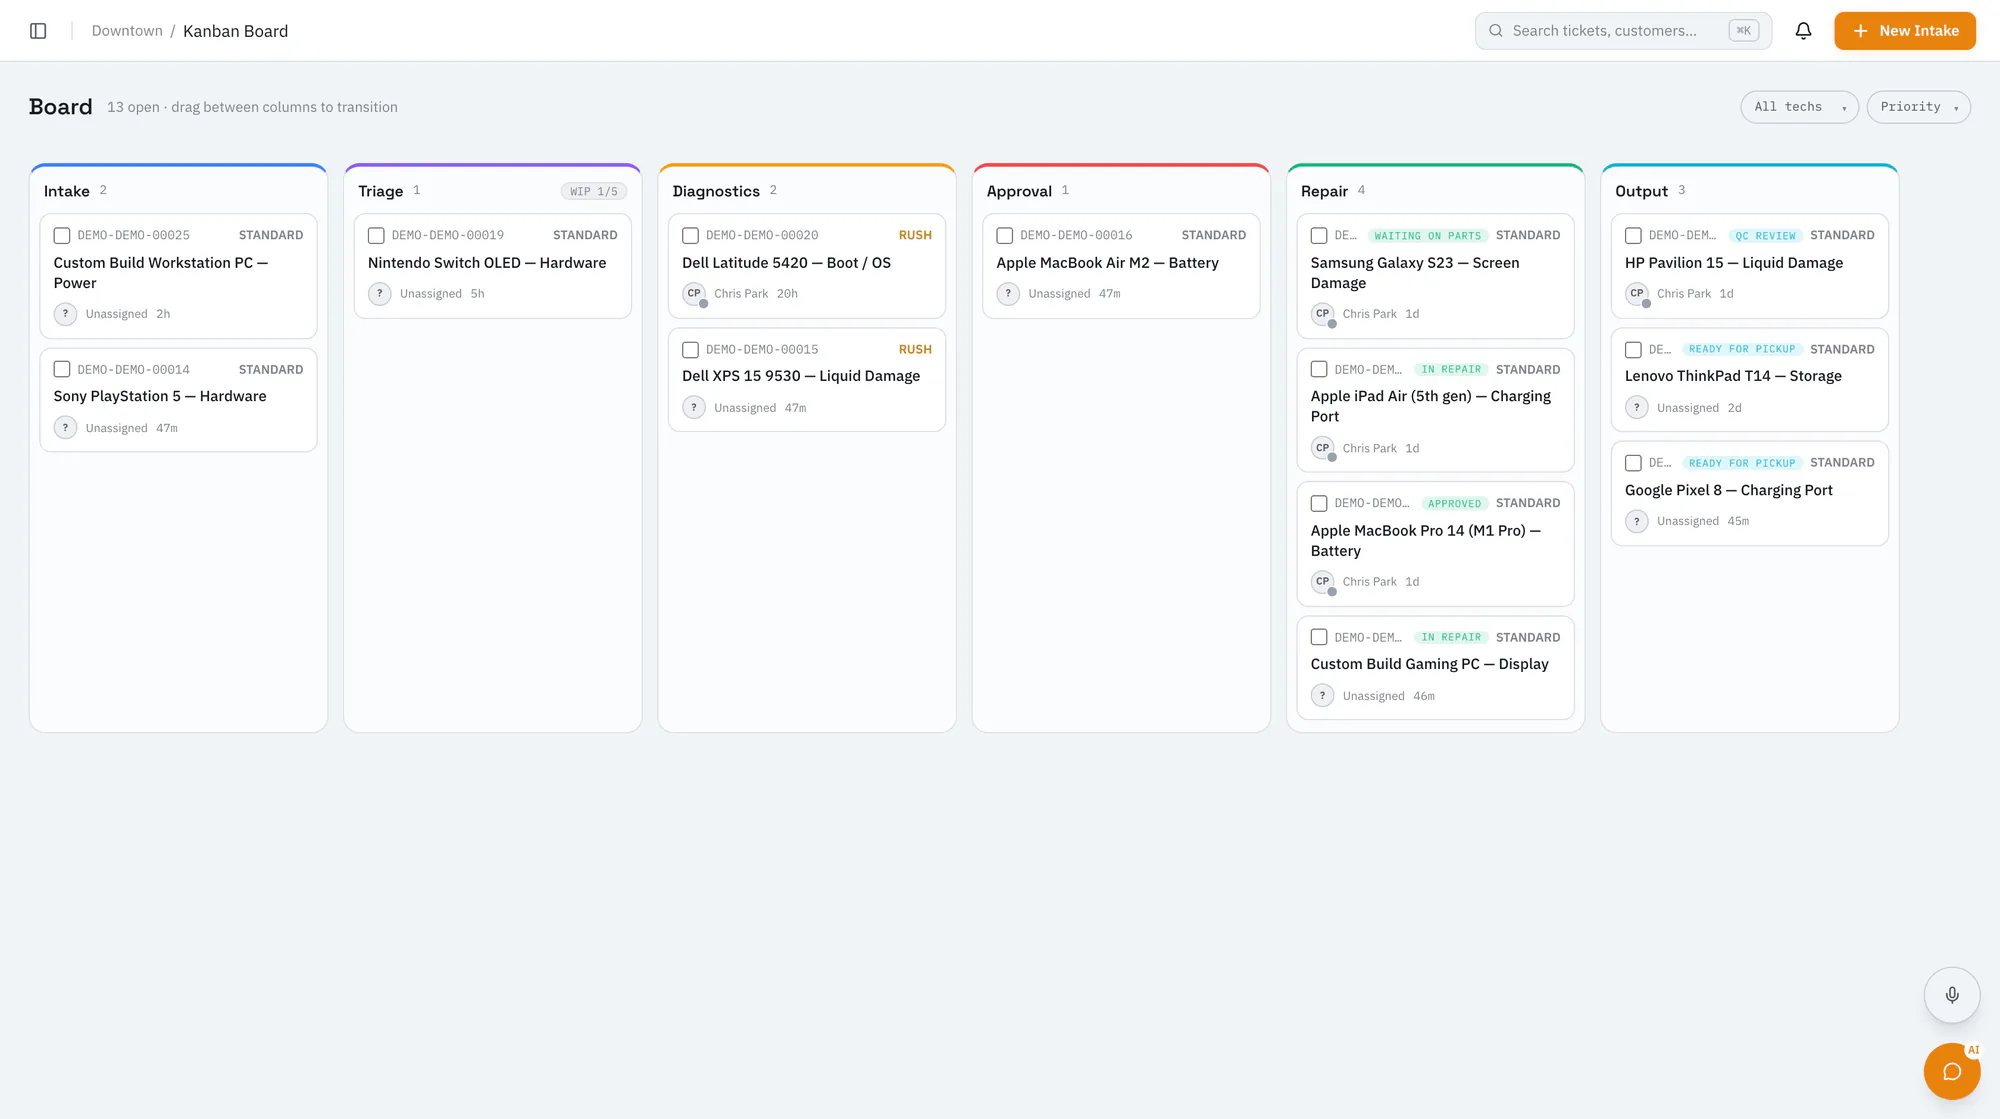This screenshot has width=2000, height=1119.
Task: Go to Downtown breadcrumb
Action: point(127,31)
